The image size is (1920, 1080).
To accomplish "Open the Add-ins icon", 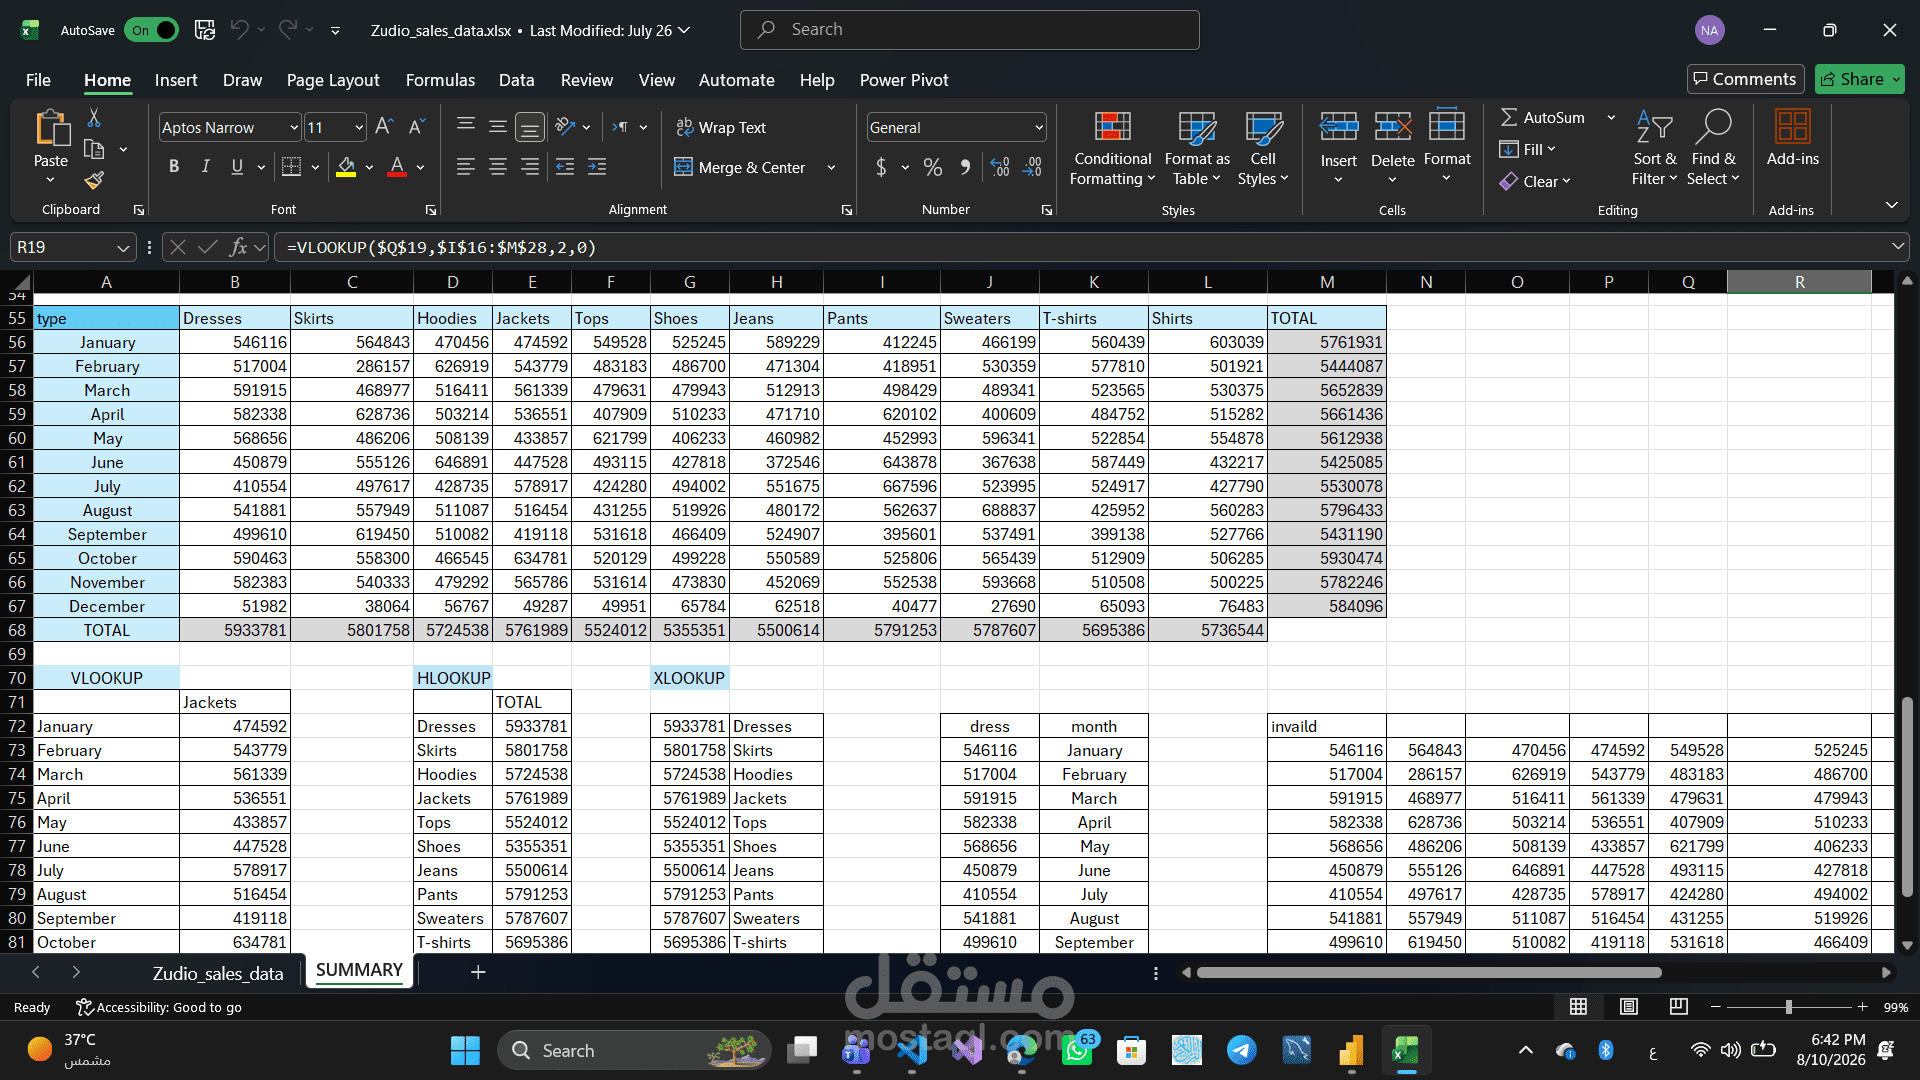I will [1792, 138].
